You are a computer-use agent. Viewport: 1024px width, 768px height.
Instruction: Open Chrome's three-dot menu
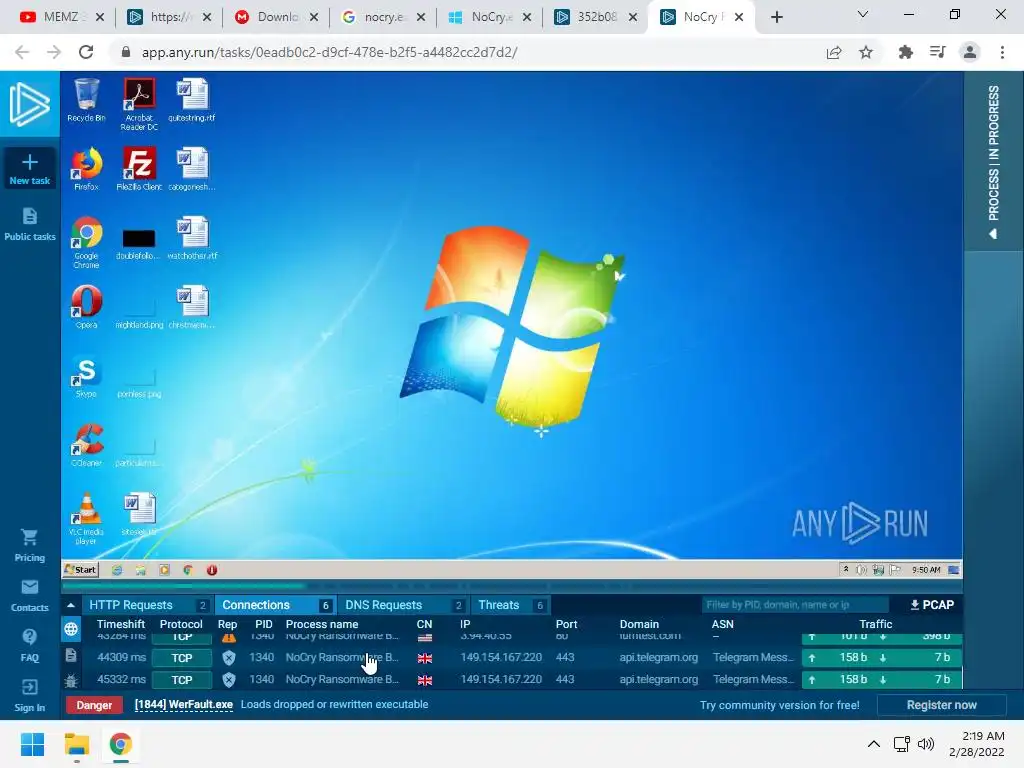(x=1002, y=52)
